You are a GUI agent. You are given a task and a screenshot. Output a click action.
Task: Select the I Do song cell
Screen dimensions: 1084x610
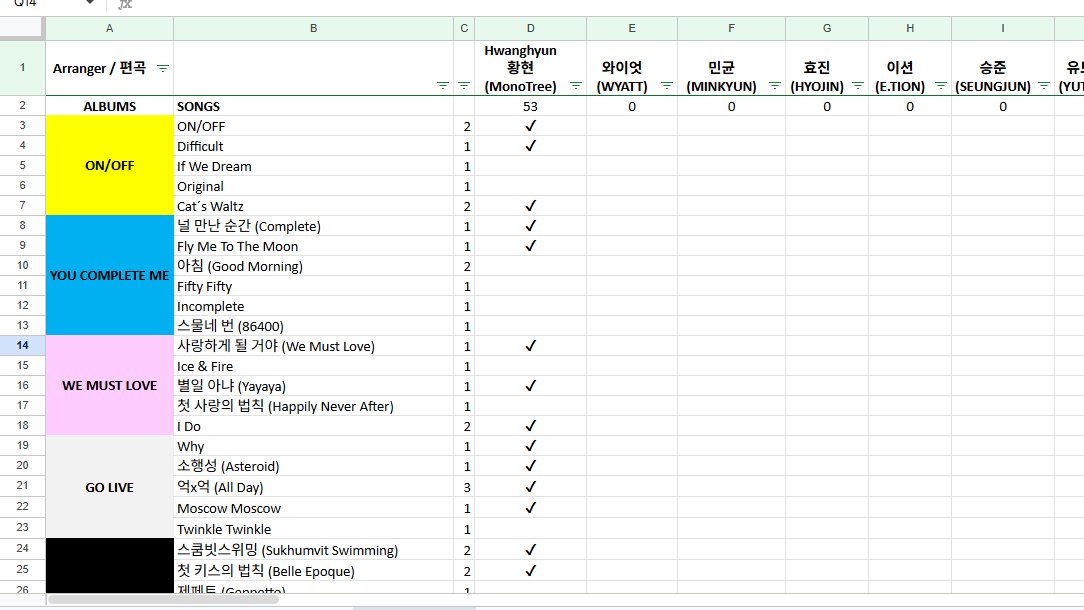coord(313,426)
